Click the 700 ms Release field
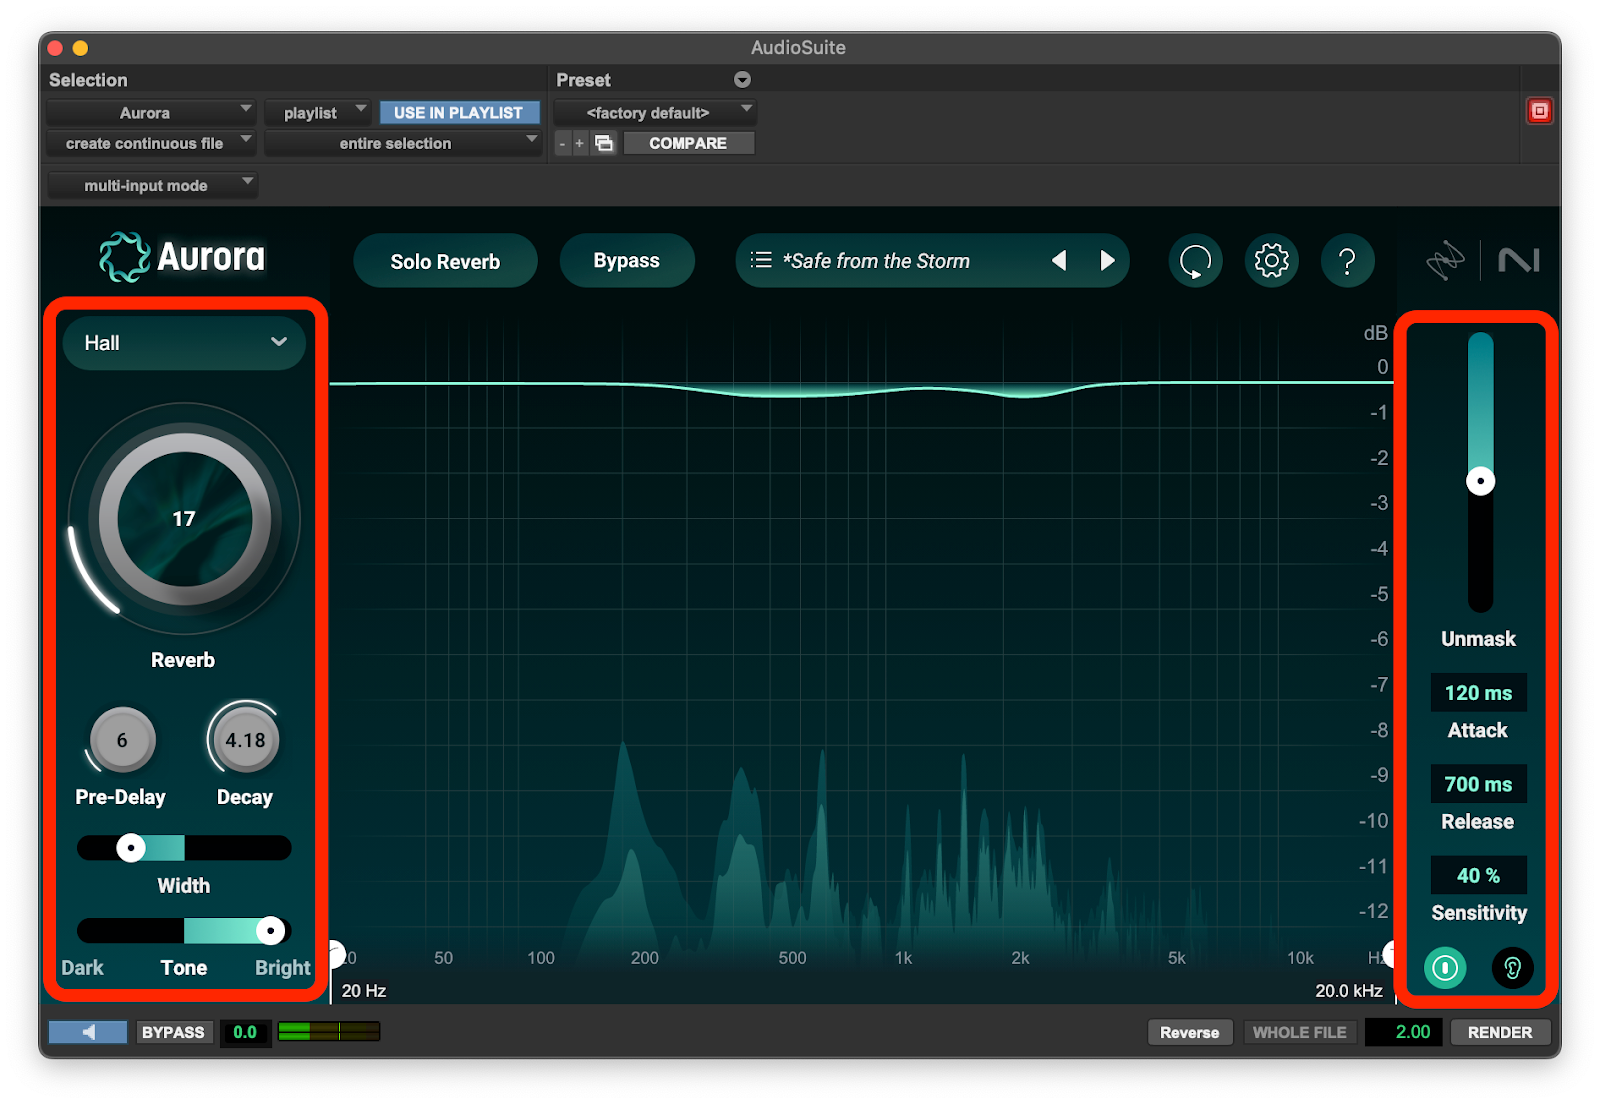 tap(1479, 784)
